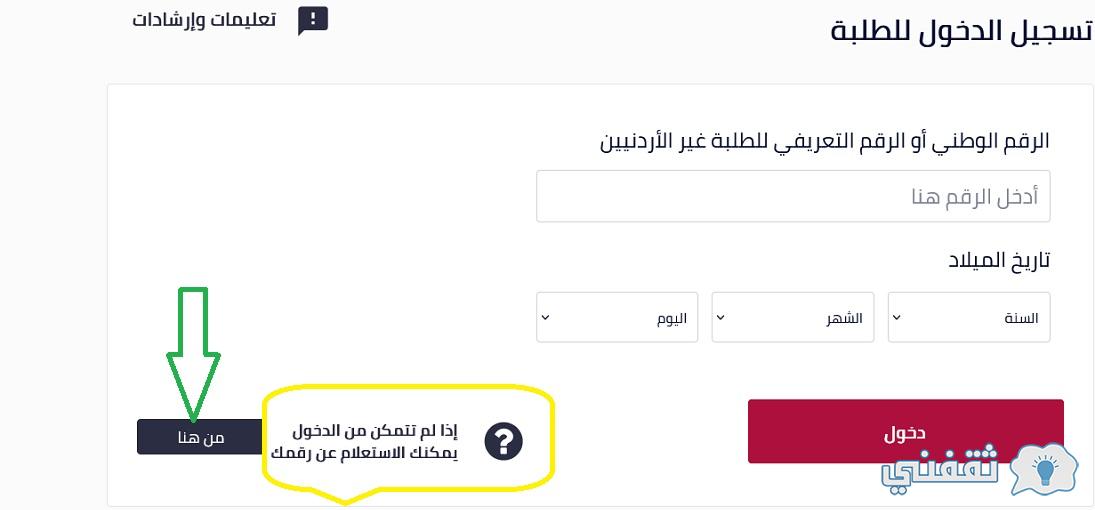Viewport: 1095px width, 510px height.
Task: Click the exclamation speech-bubble instructions icon
Action: pos(313,20)
